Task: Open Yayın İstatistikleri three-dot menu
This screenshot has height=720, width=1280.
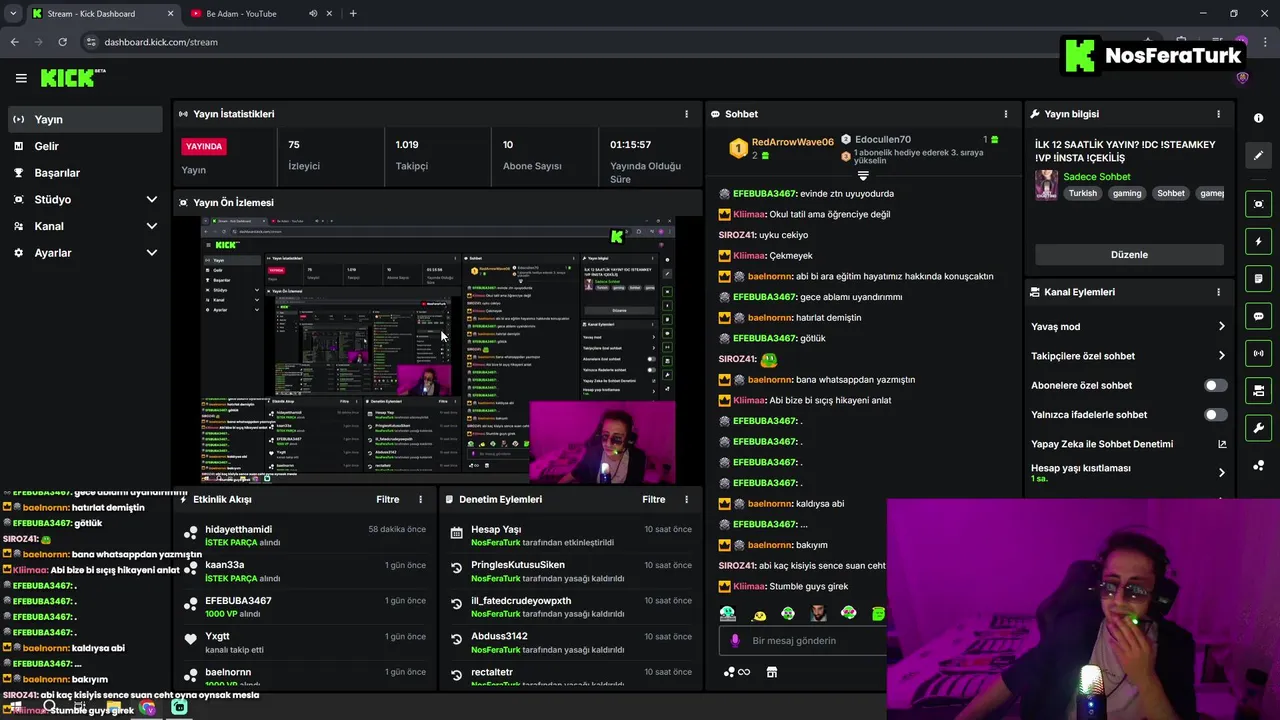Action: tap(686, 114)
